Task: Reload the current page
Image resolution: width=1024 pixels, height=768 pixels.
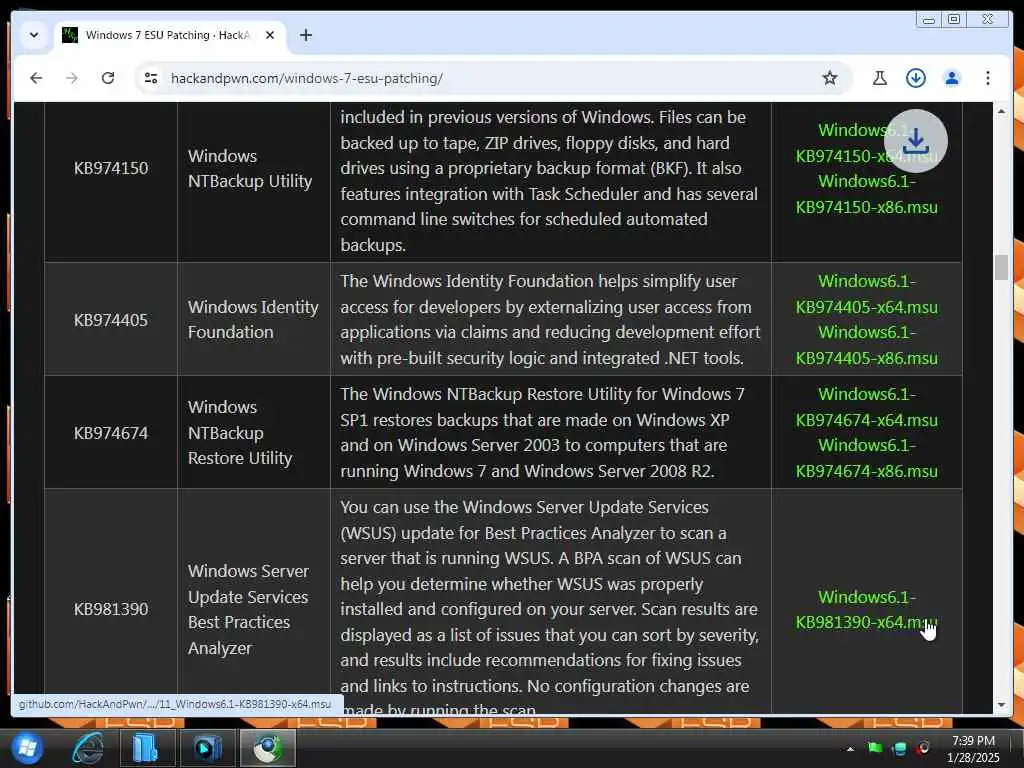Action: pos(108,78)
